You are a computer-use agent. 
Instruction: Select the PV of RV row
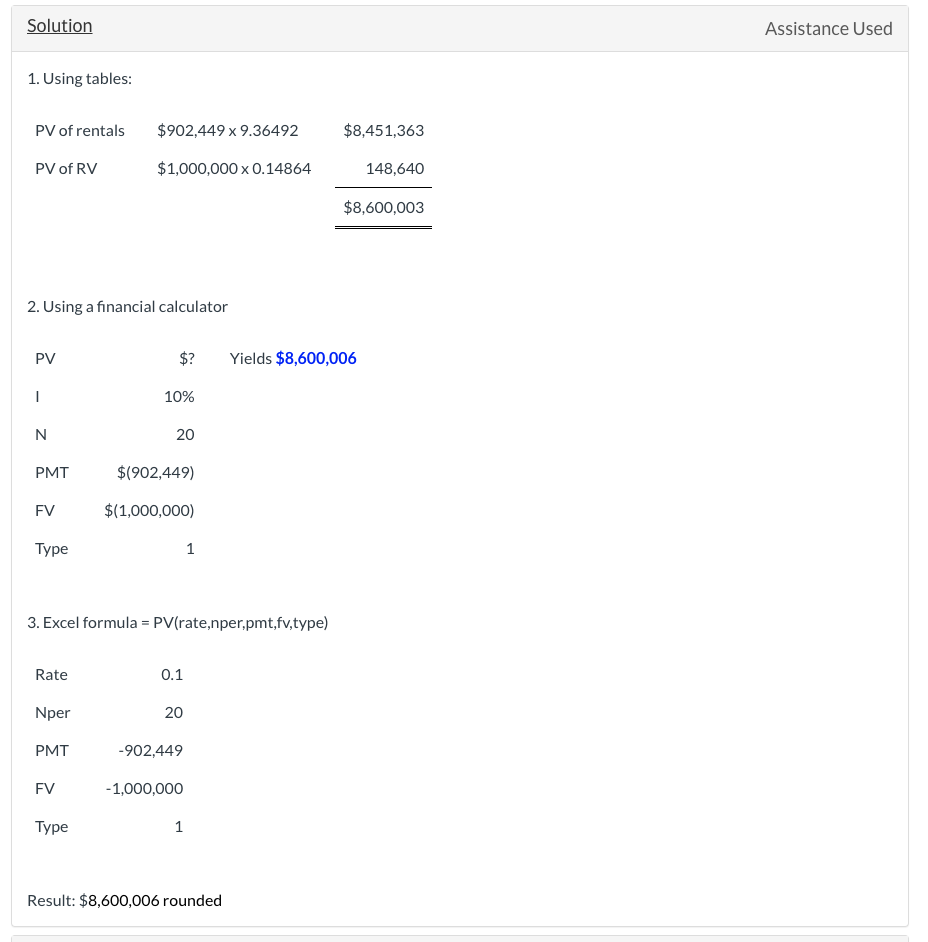66,168
